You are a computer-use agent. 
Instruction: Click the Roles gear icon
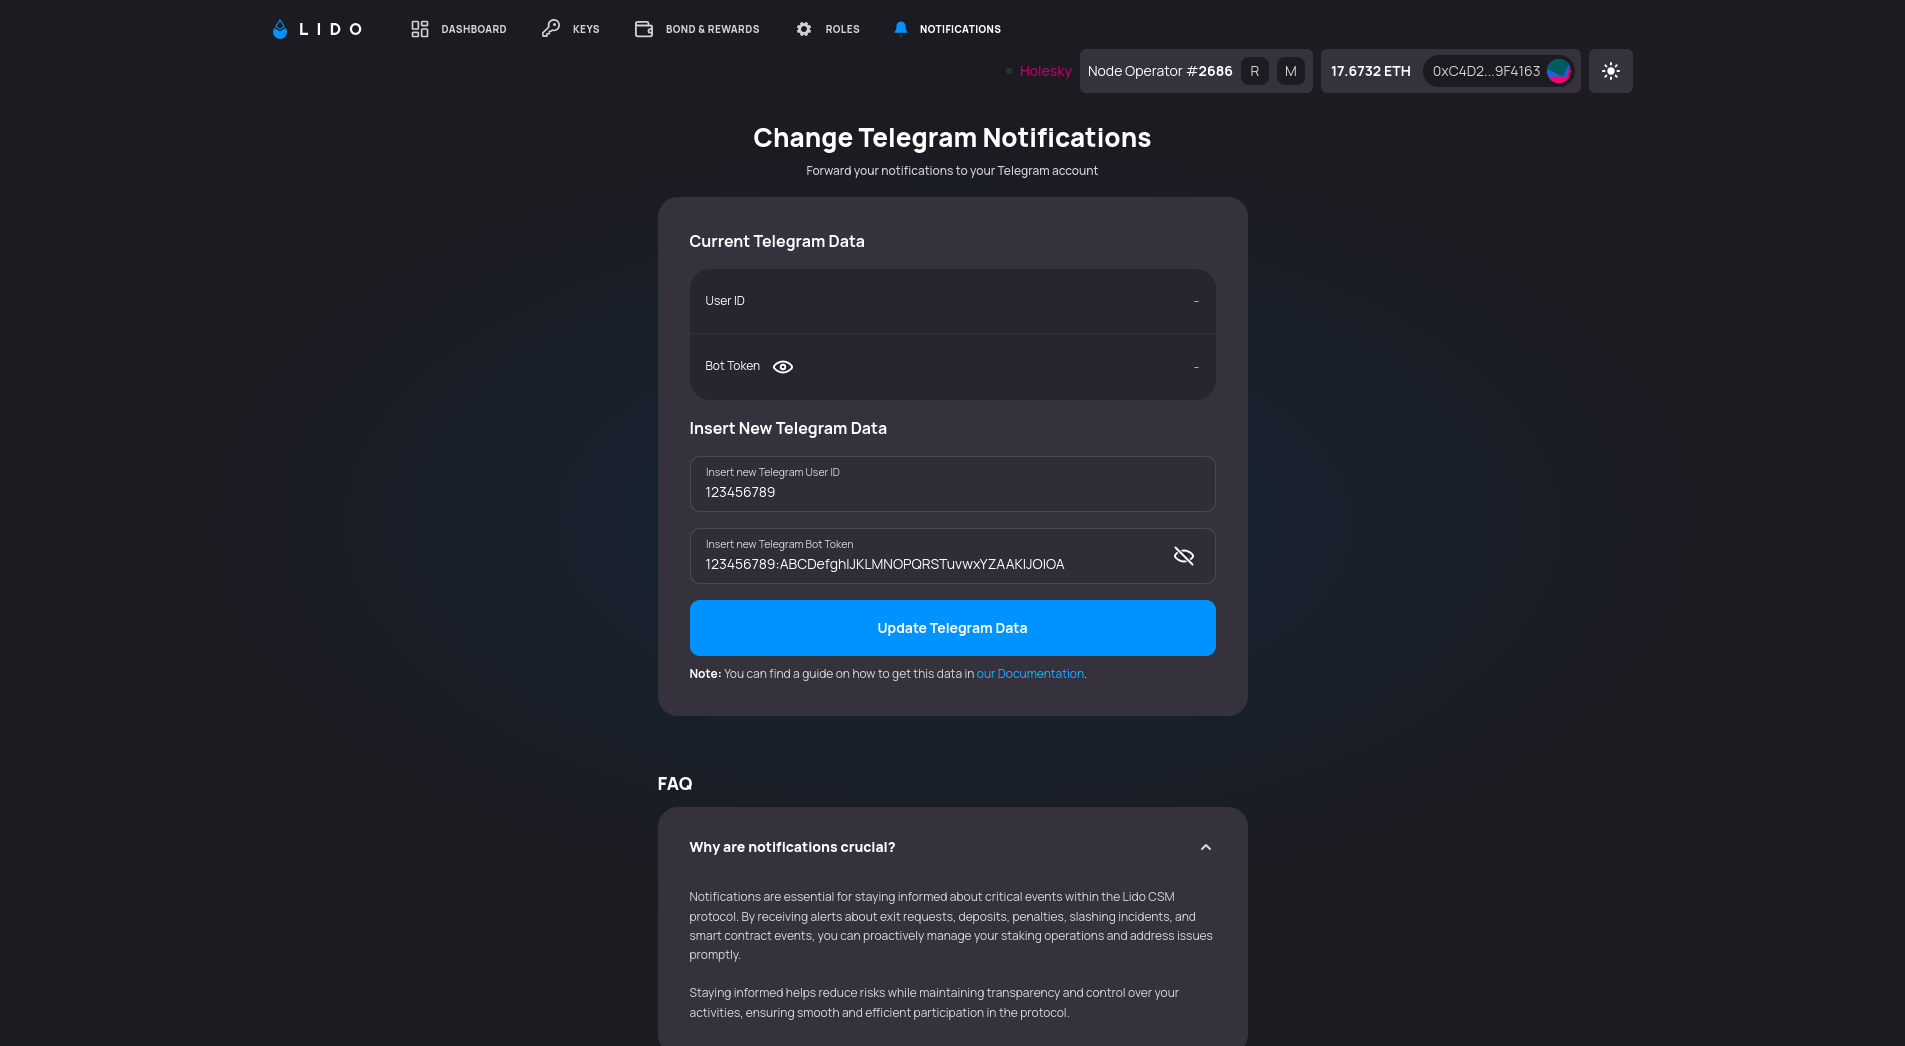[803, 29]
